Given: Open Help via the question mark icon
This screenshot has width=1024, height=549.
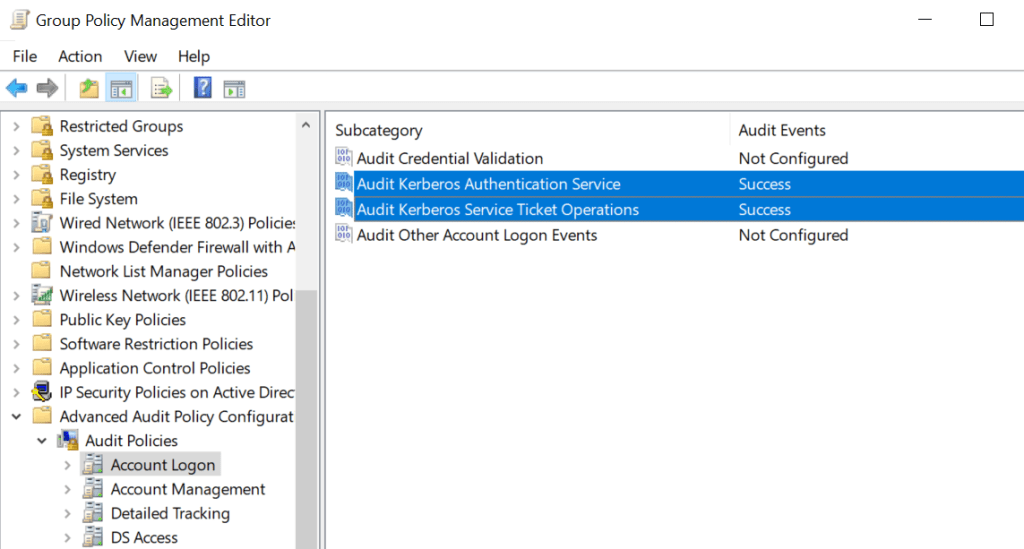Looking at the screenshot, I should pos(202,89).
